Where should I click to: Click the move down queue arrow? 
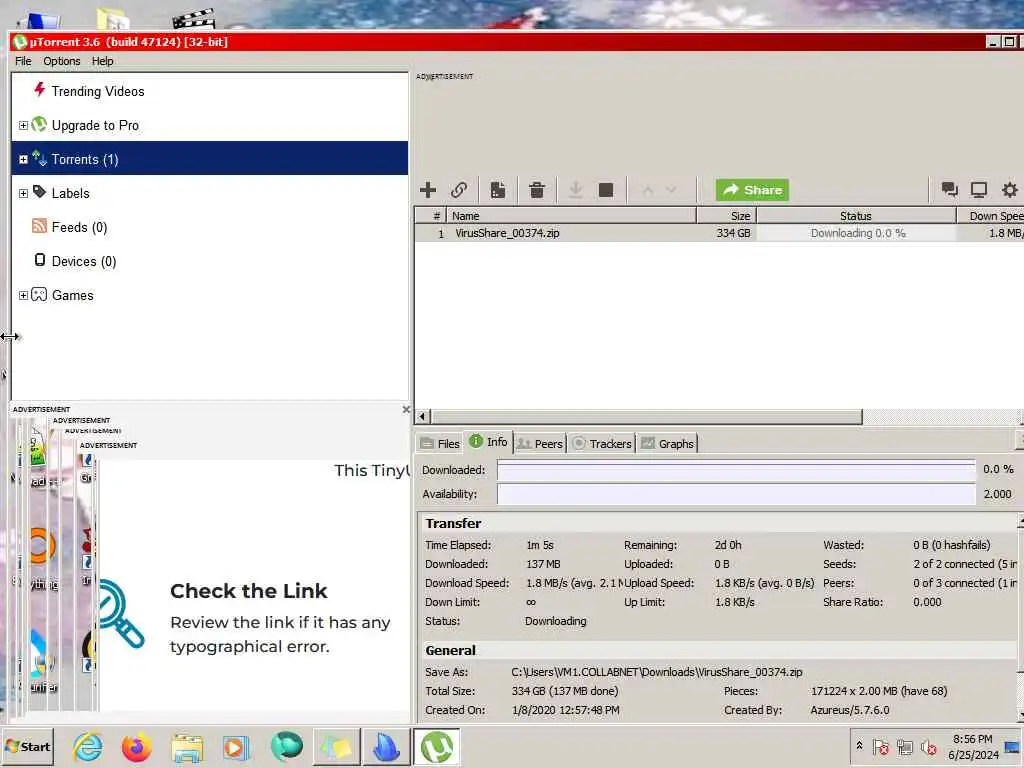click(671, 190)
